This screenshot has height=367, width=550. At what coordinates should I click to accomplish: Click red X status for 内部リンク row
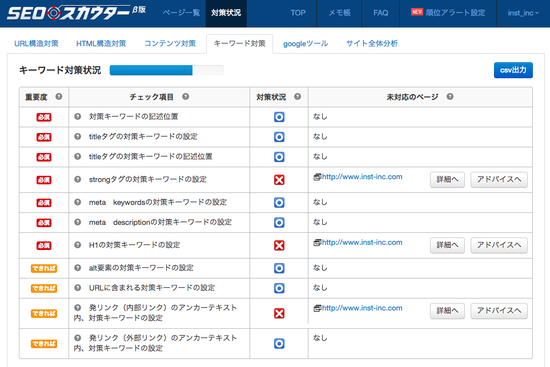279,313
